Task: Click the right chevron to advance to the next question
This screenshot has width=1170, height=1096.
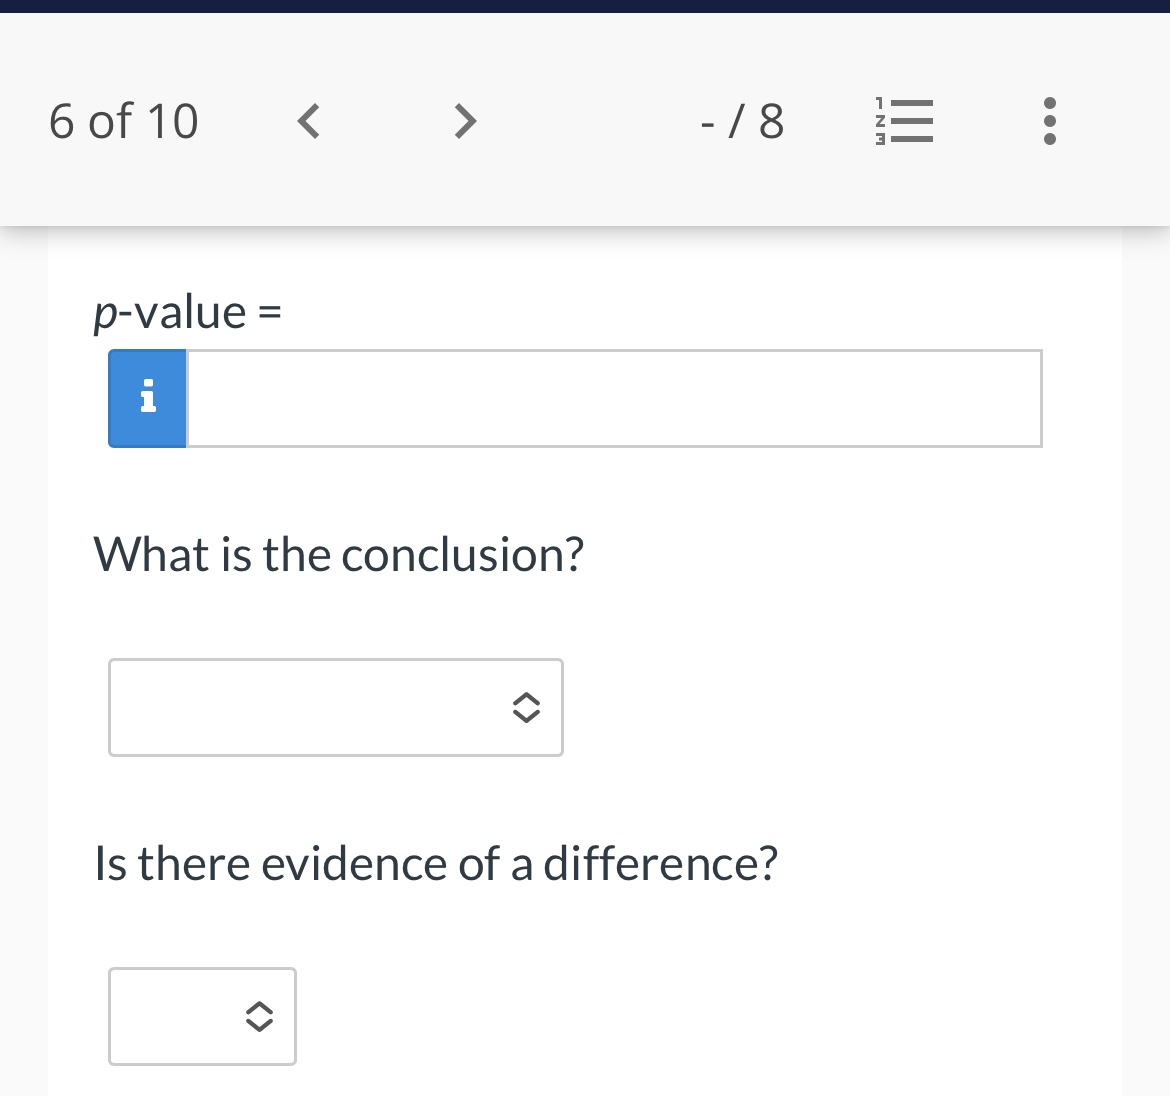Action: pyautogui.click(x=464, y=121)
